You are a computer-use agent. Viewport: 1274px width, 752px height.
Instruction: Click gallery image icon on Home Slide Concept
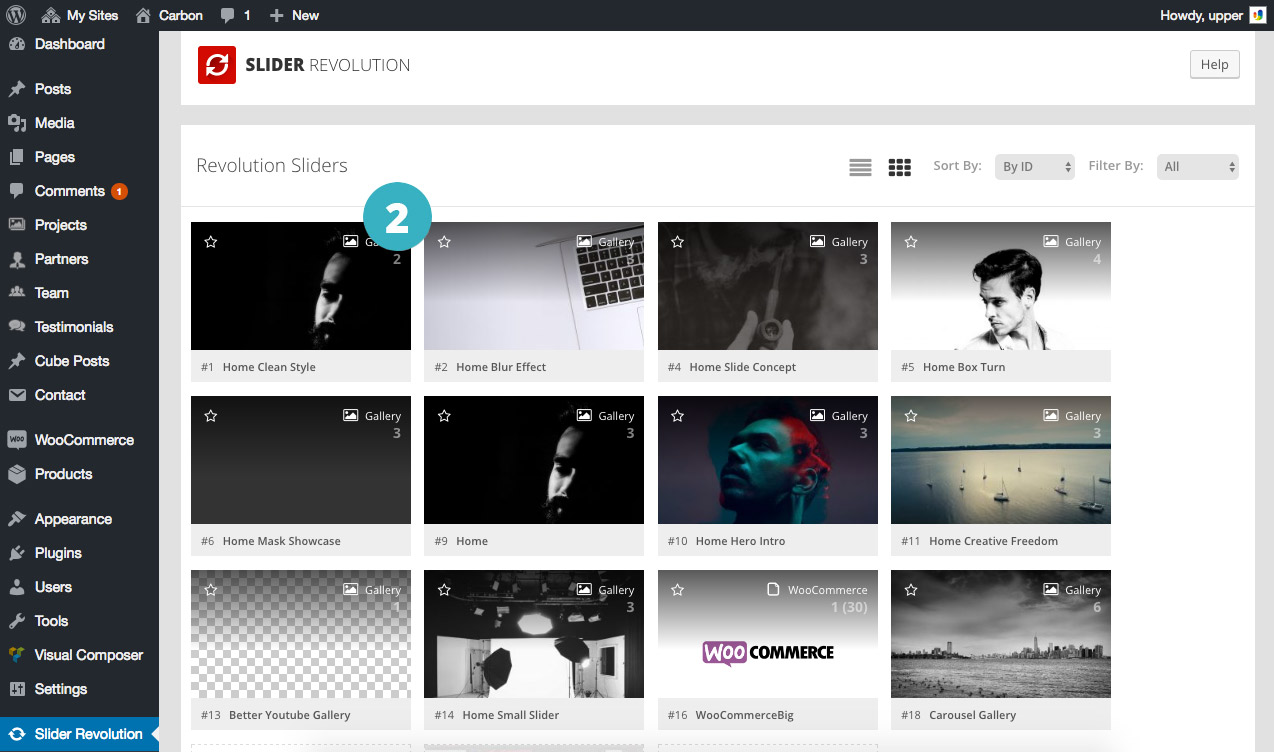pyautogui.click(x=817, y=242)
